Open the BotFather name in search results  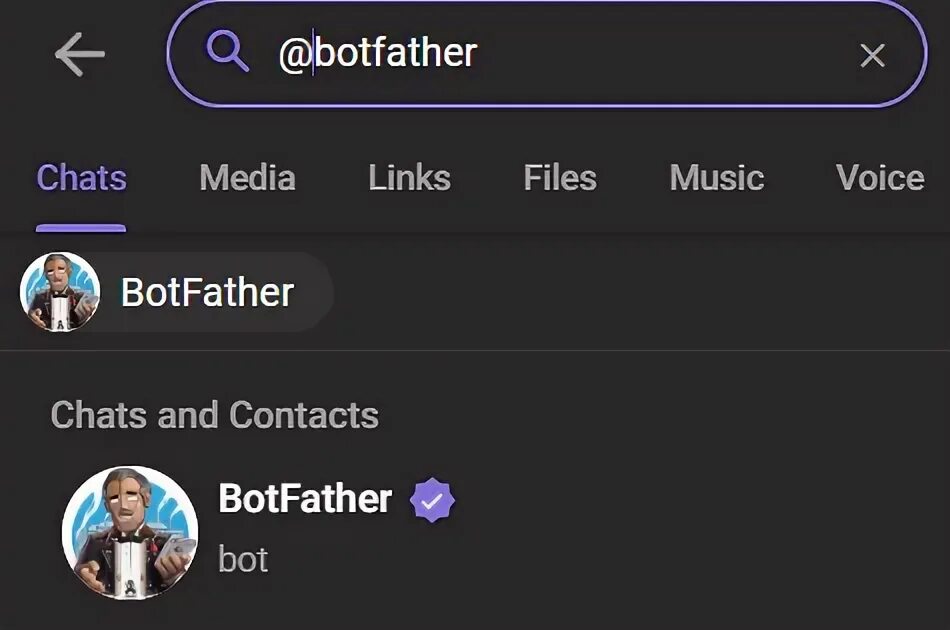pos(305,498)
